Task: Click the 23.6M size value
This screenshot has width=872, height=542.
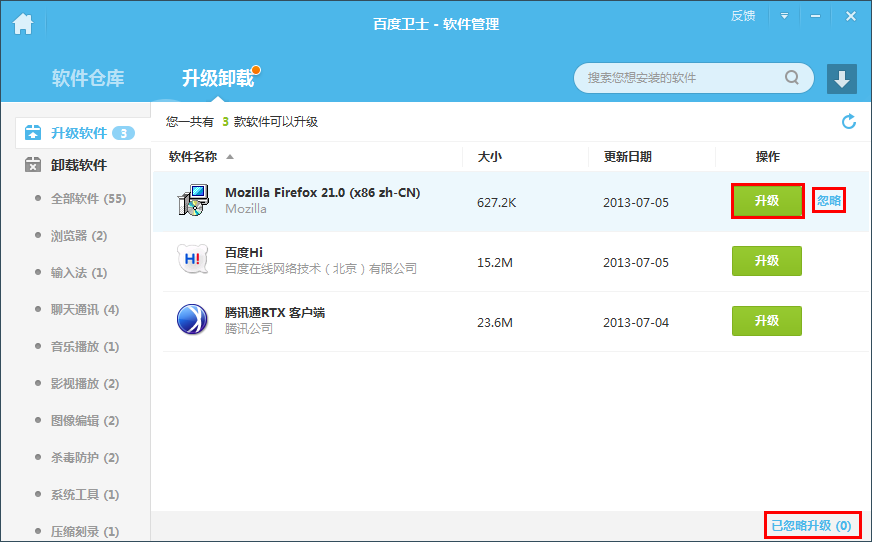Action: click(495, 322)
